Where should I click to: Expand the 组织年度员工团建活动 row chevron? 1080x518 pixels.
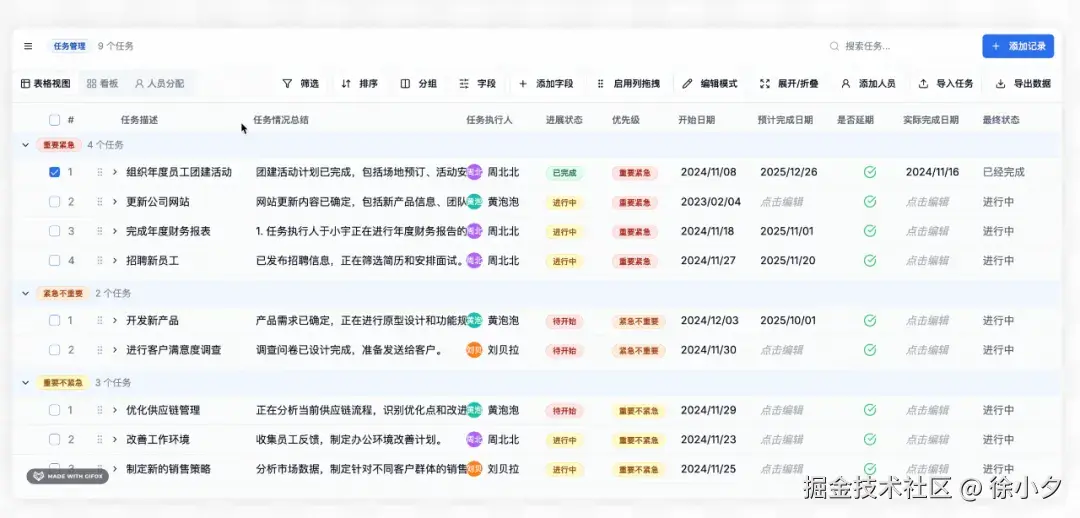[115, 172]
